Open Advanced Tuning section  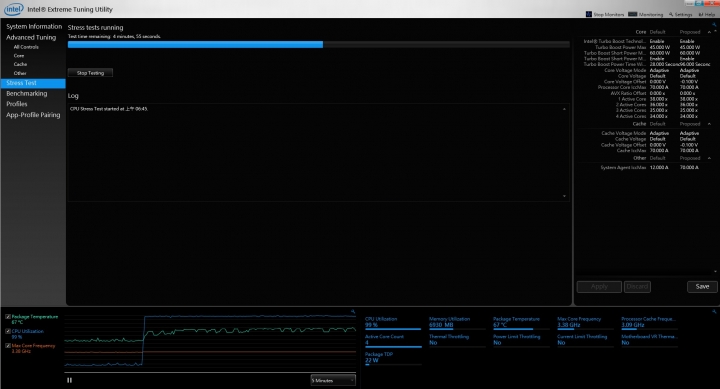[x=31, y=37]
